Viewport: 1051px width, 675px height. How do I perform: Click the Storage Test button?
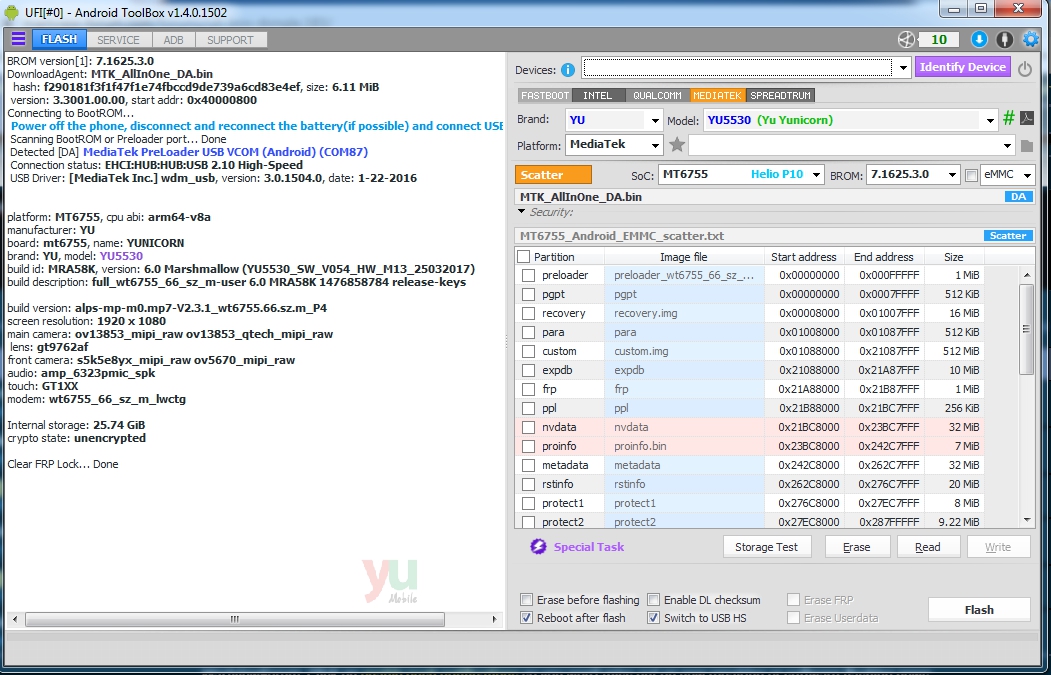(767, 547)
